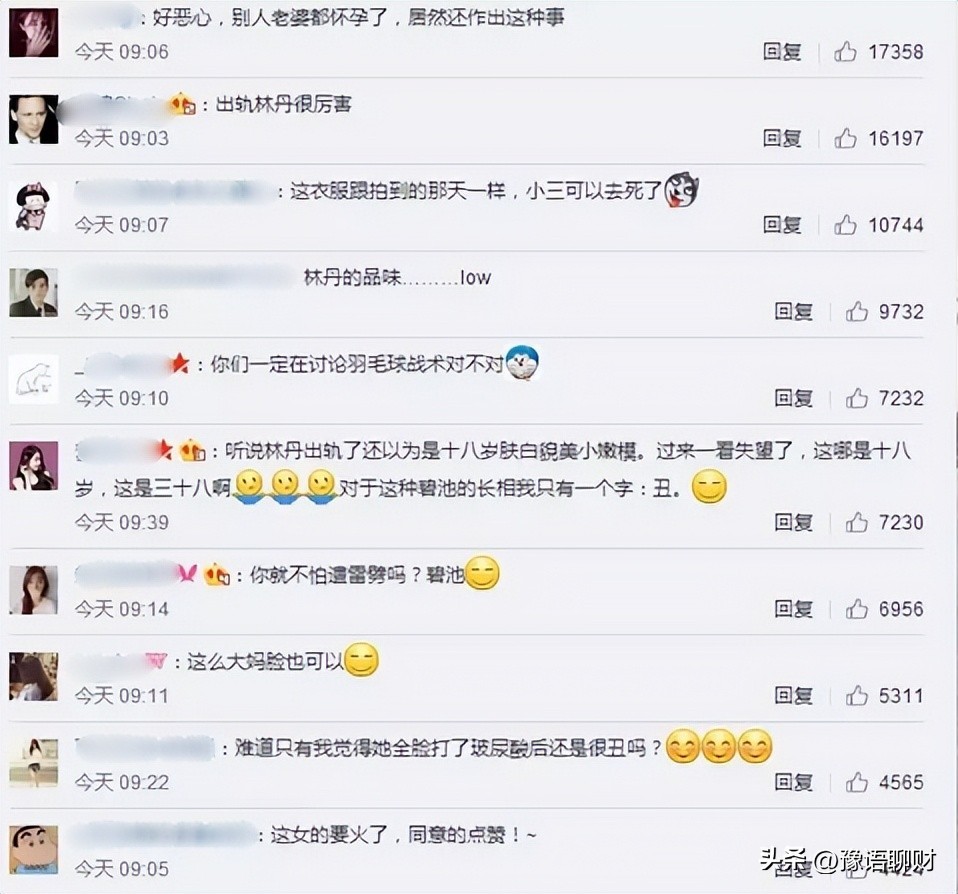
Task: Open the VIP badge on the 09:03 username
Action: click(x=183, y=105)
